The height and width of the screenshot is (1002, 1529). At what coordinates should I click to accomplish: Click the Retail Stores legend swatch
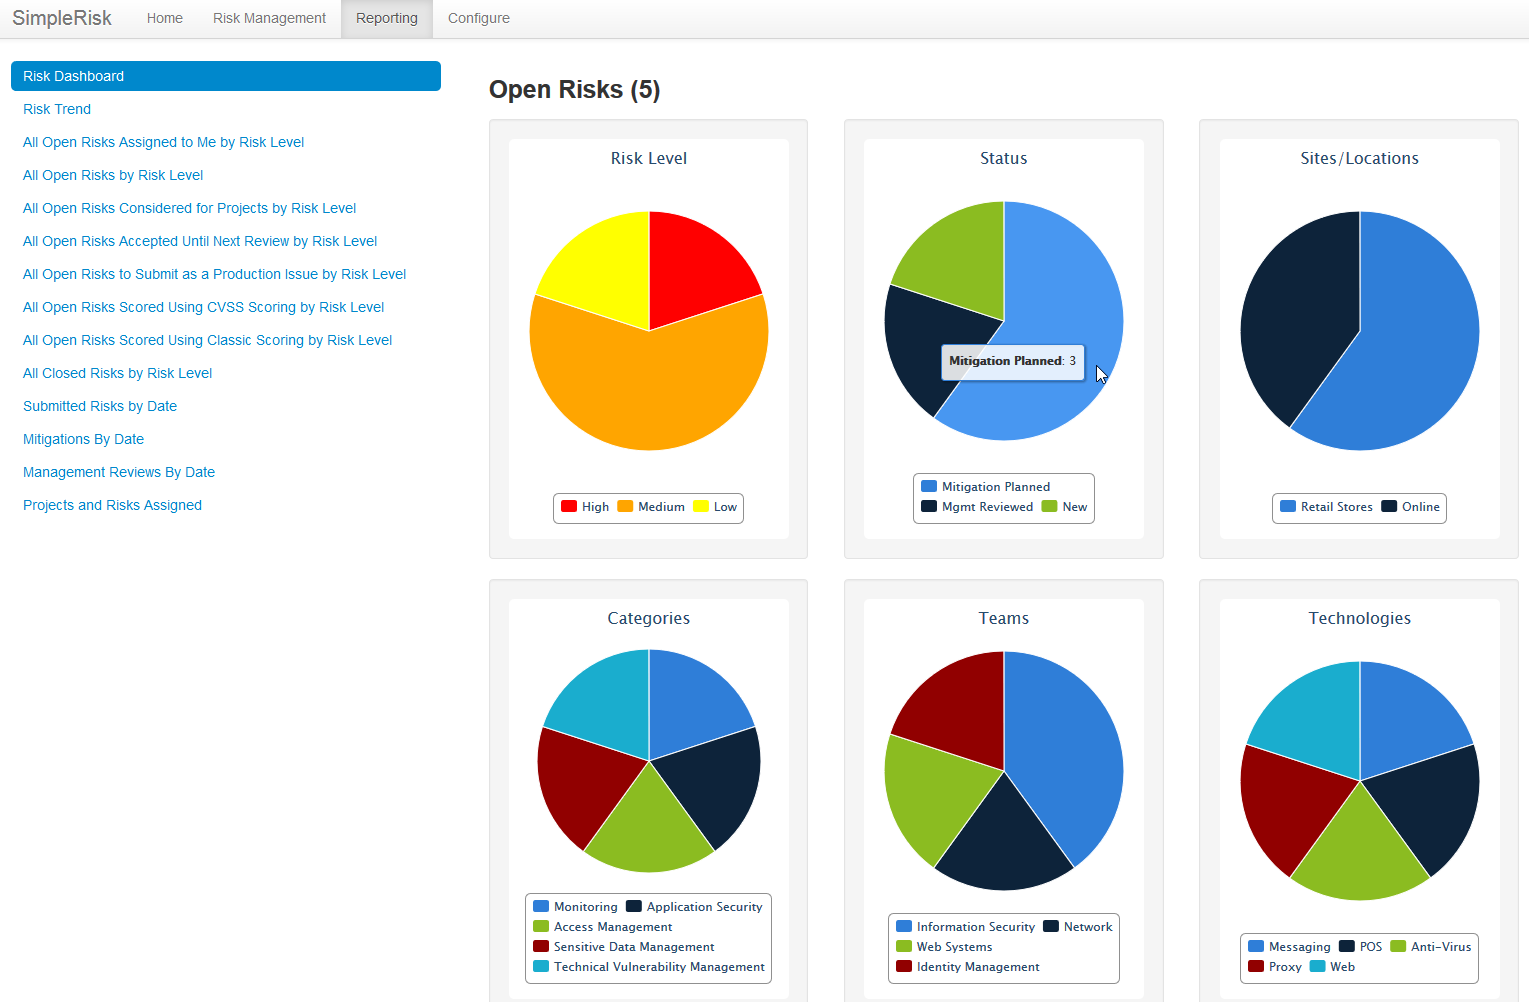point(1288,506)
